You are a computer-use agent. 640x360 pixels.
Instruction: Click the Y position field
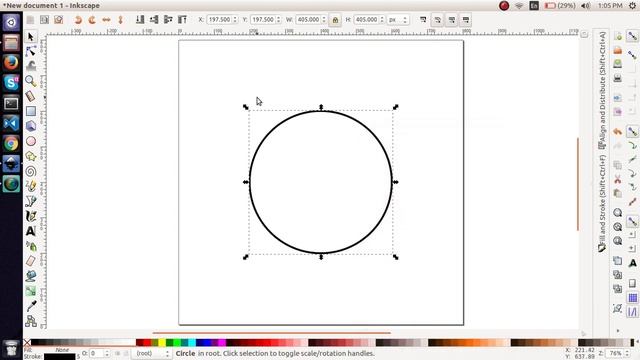(x=263, y=20)
